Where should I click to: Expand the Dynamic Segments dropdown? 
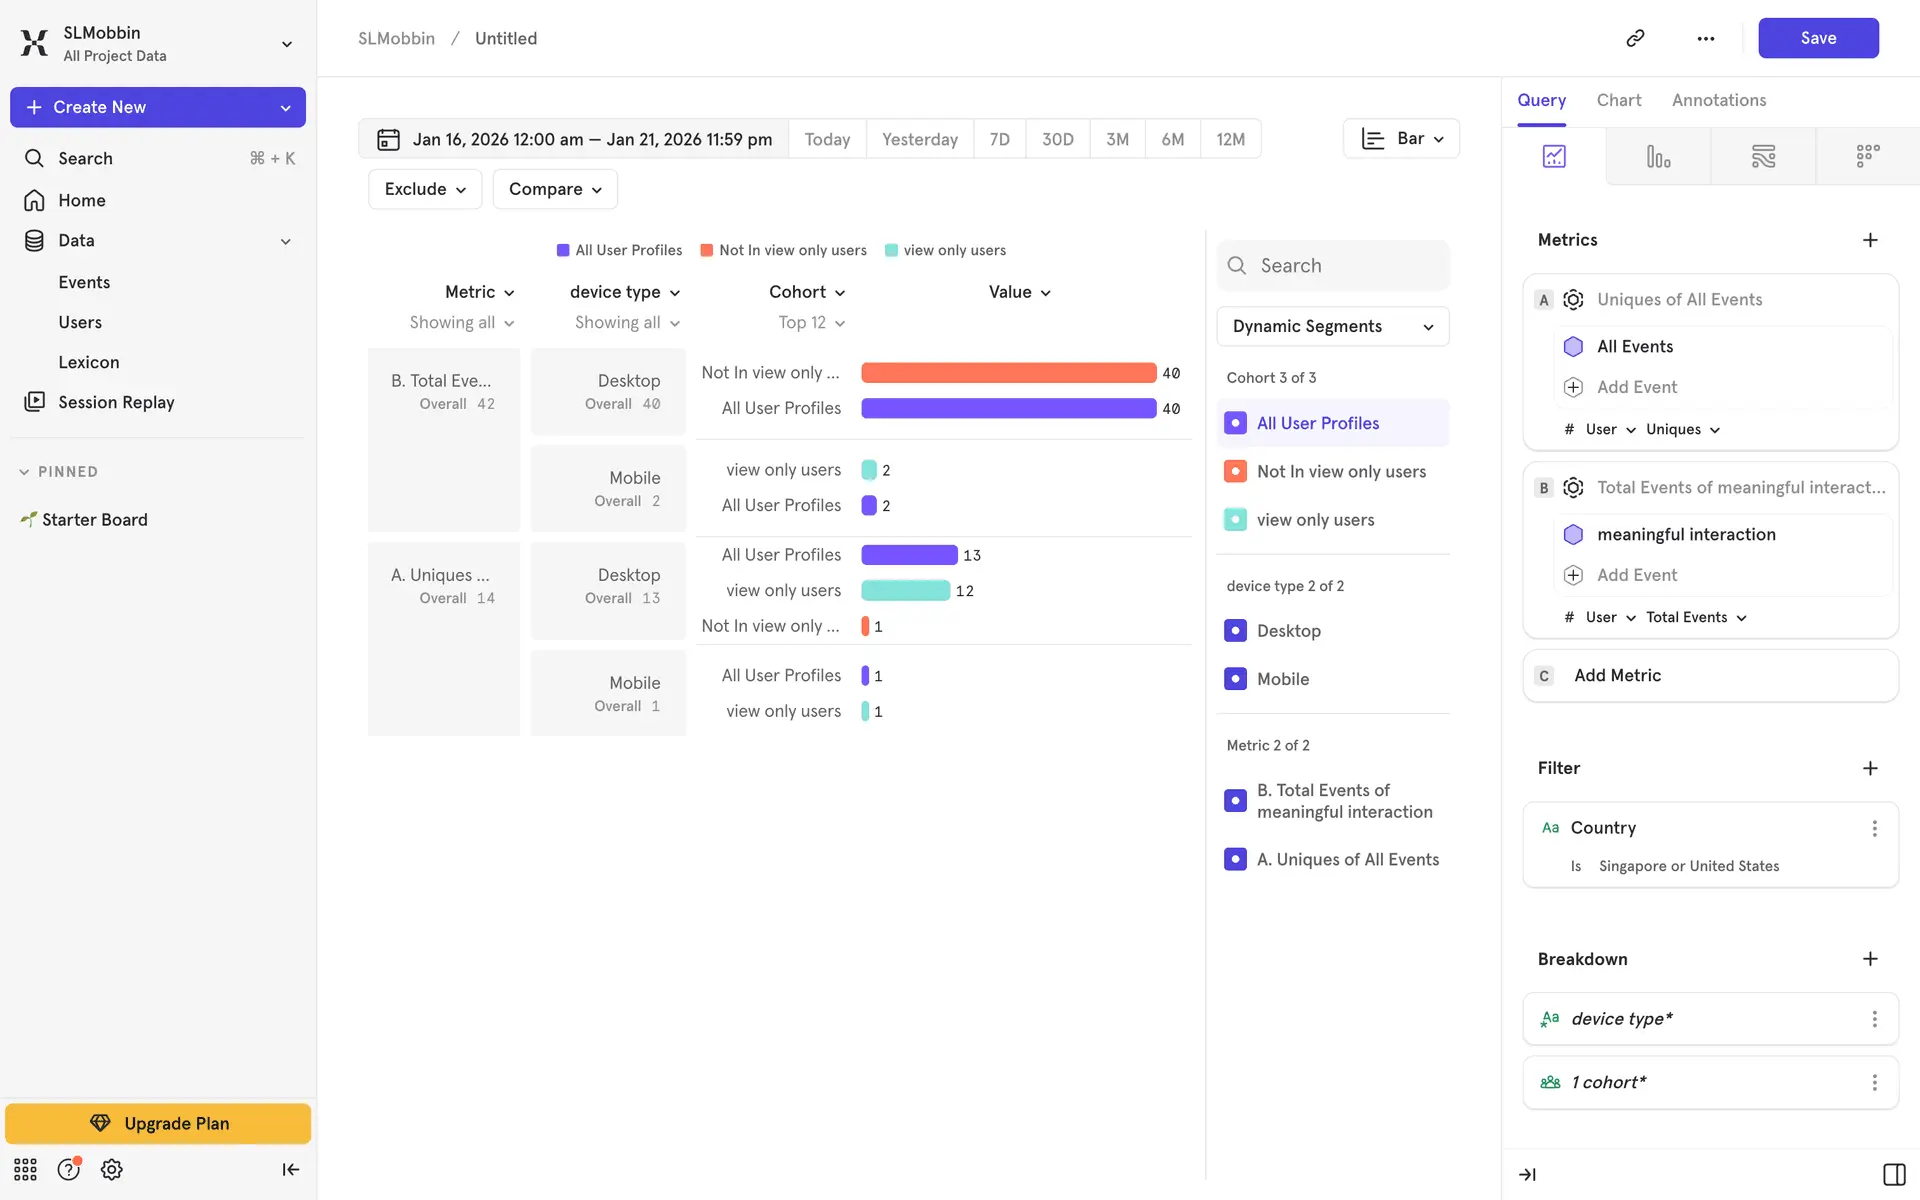tap(1332, 326)
